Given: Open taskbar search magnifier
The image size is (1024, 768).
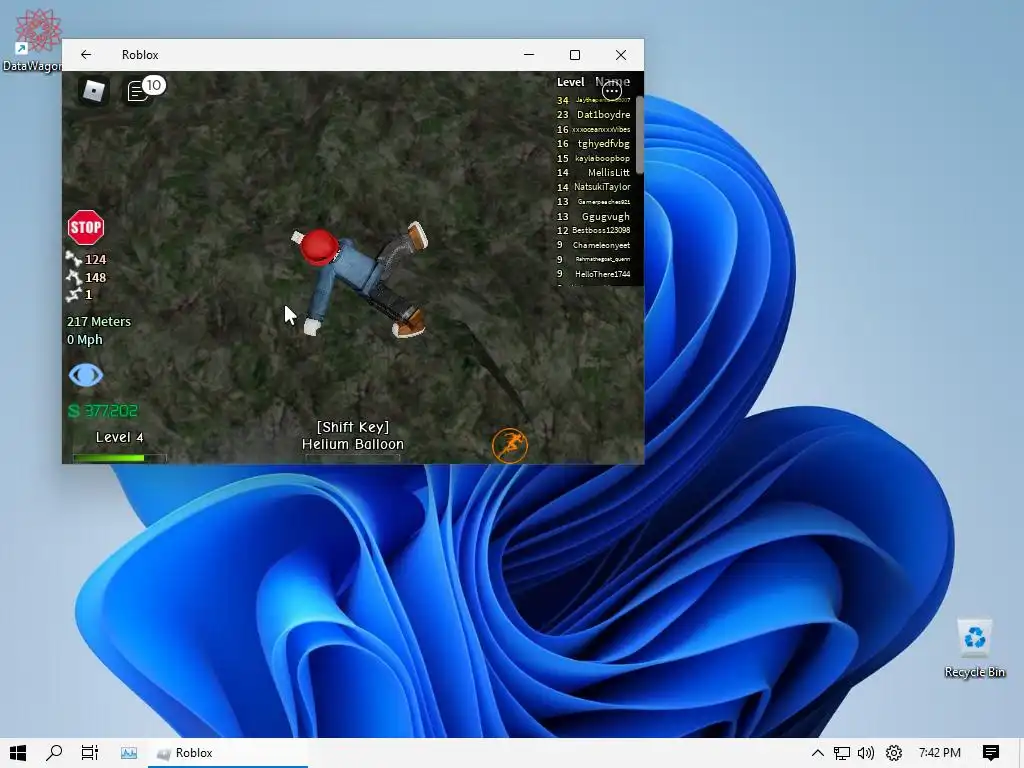Looking at the screenshot, I should pyautogui.click(x=54, y=753).
